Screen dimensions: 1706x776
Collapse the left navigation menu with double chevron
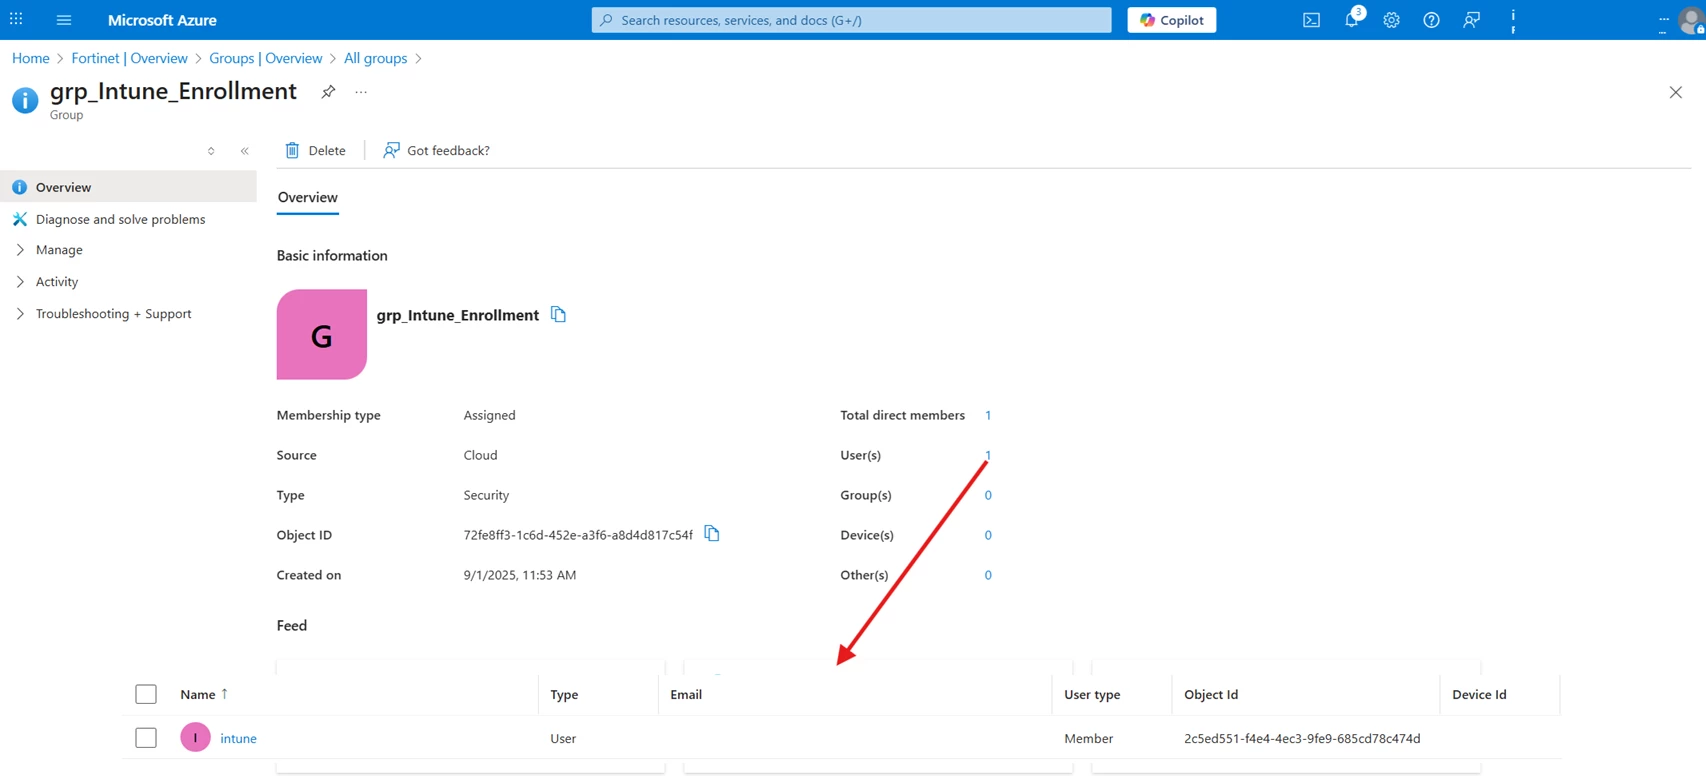coord(244,151)
